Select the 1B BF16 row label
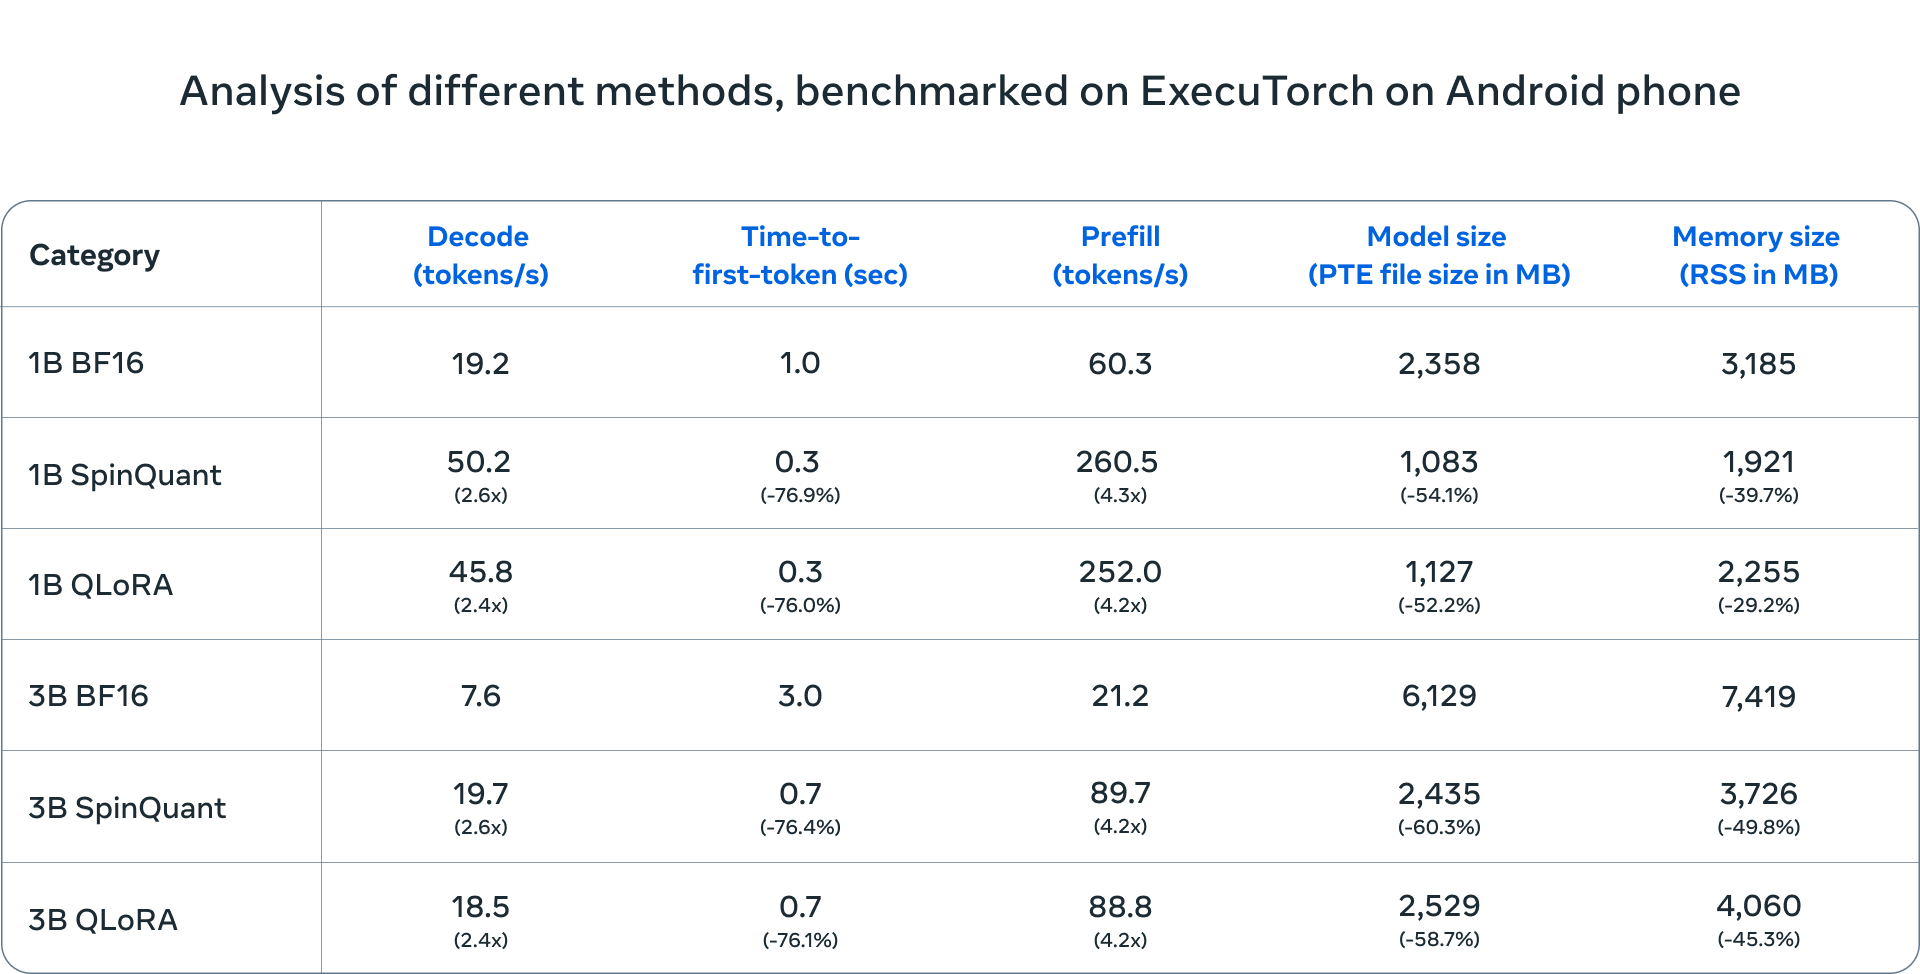 click(x=86, y=363)
